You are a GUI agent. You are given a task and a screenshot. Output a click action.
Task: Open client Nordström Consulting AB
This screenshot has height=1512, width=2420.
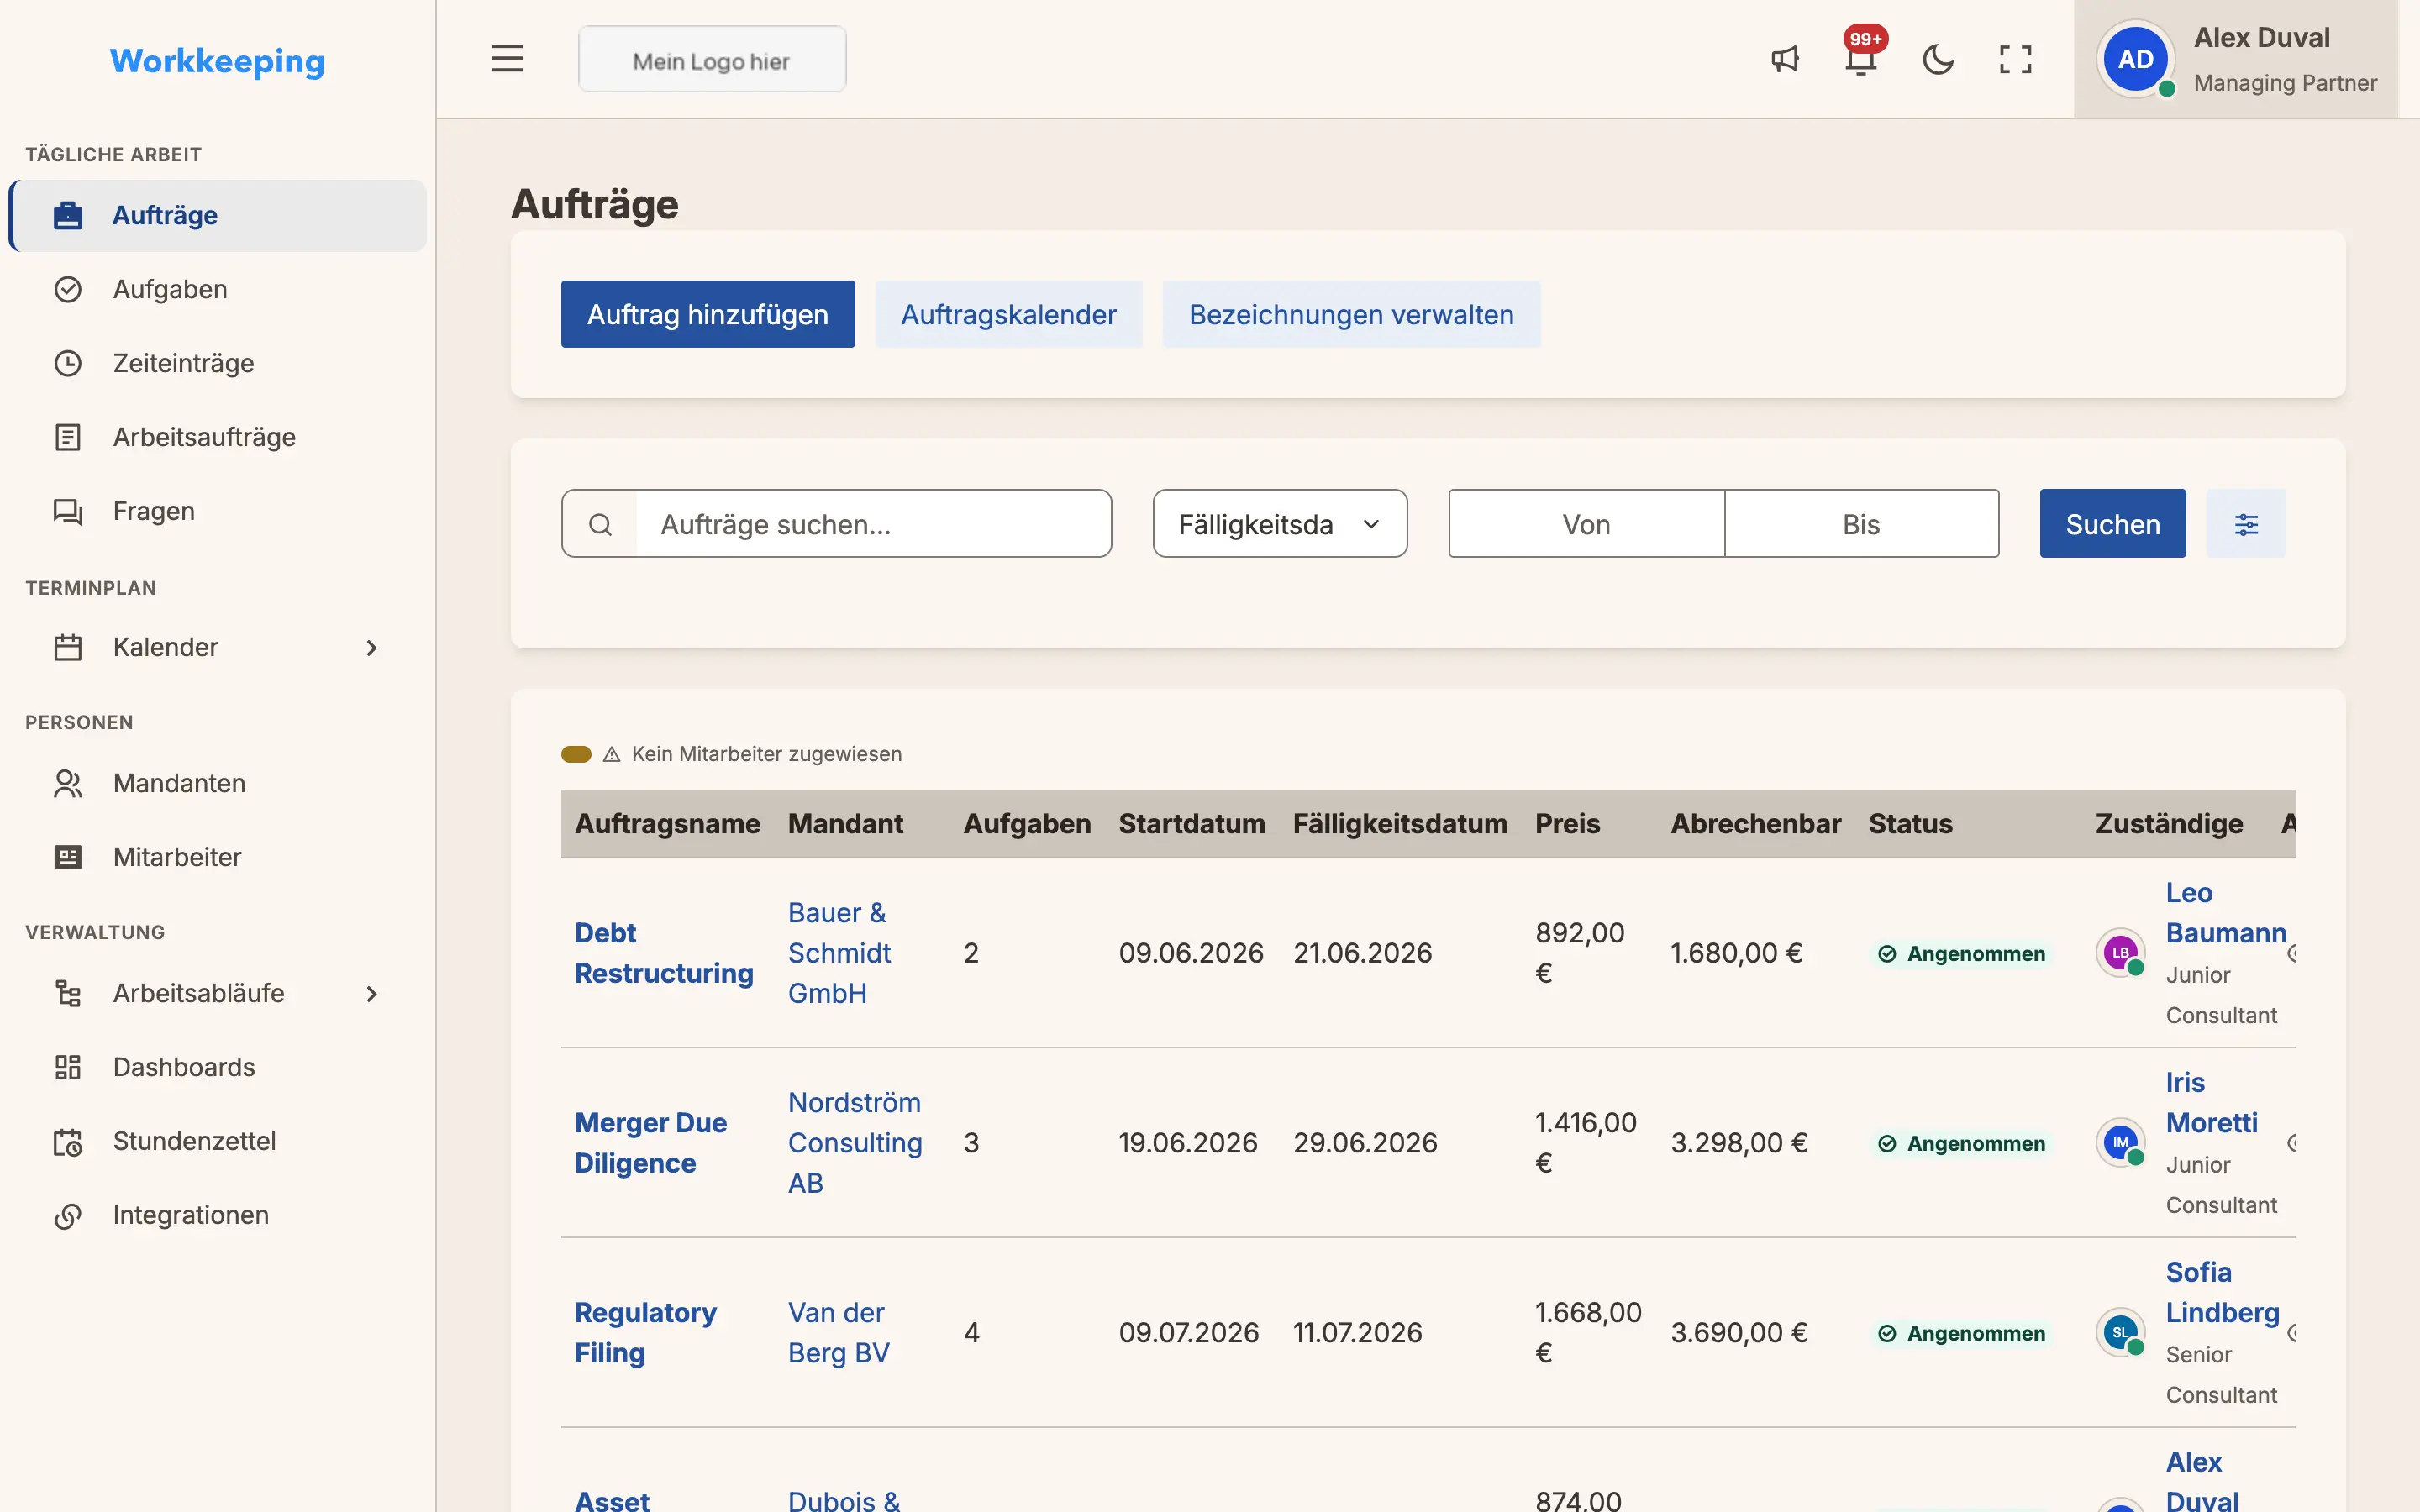[x=855, y=1142]
